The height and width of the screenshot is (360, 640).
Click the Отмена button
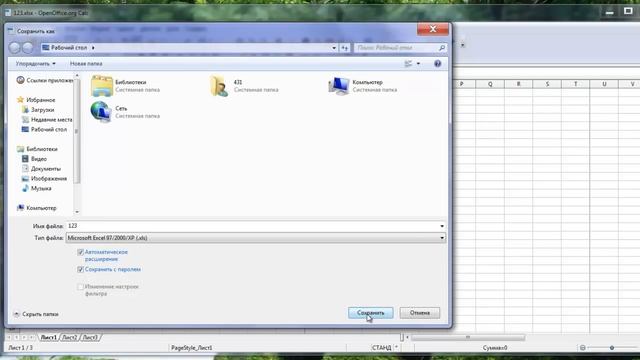420,313
